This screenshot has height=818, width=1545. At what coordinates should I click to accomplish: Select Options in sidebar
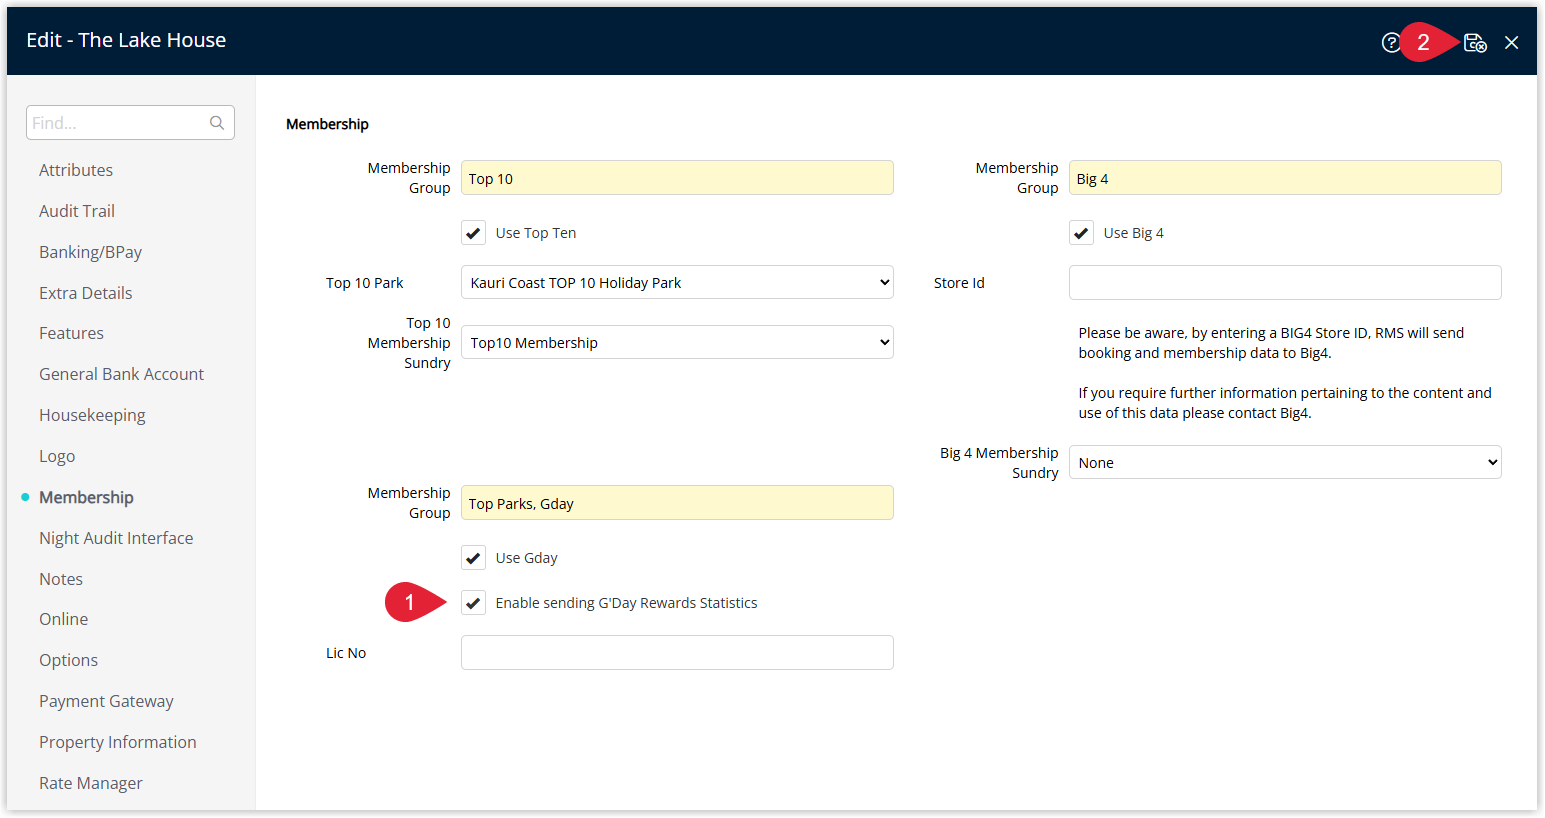[x=68, y=660]
